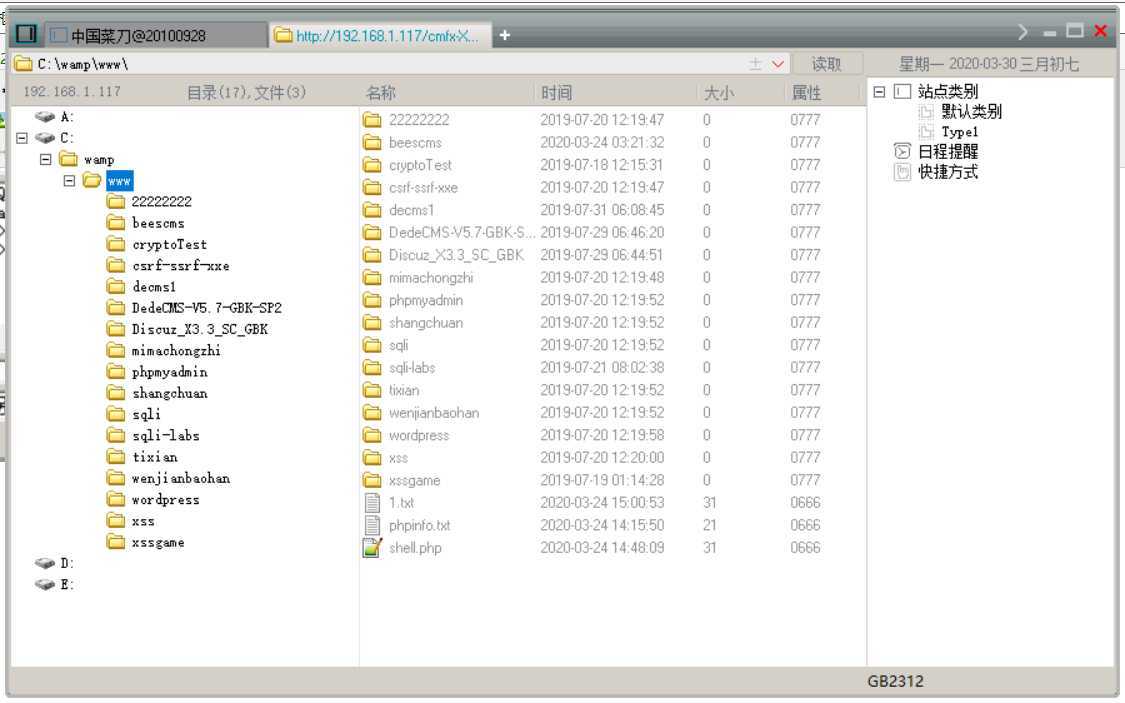Select the shell.php file name
This screenshot has height=703, width=1125.
415,548
